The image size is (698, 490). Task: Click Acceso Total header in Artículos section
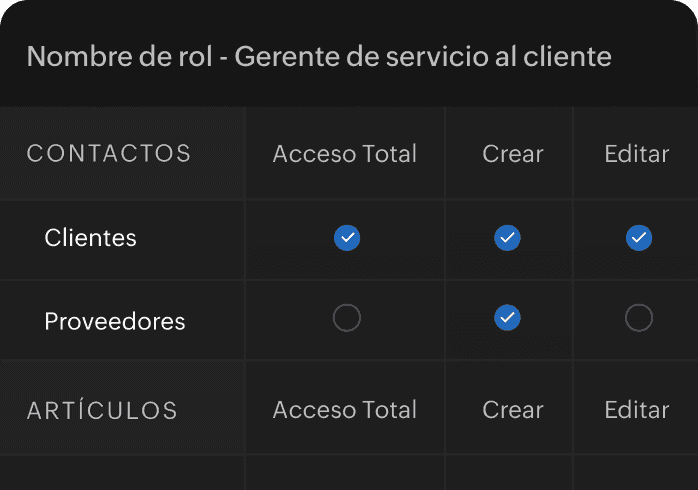click(x=345, y=409)
